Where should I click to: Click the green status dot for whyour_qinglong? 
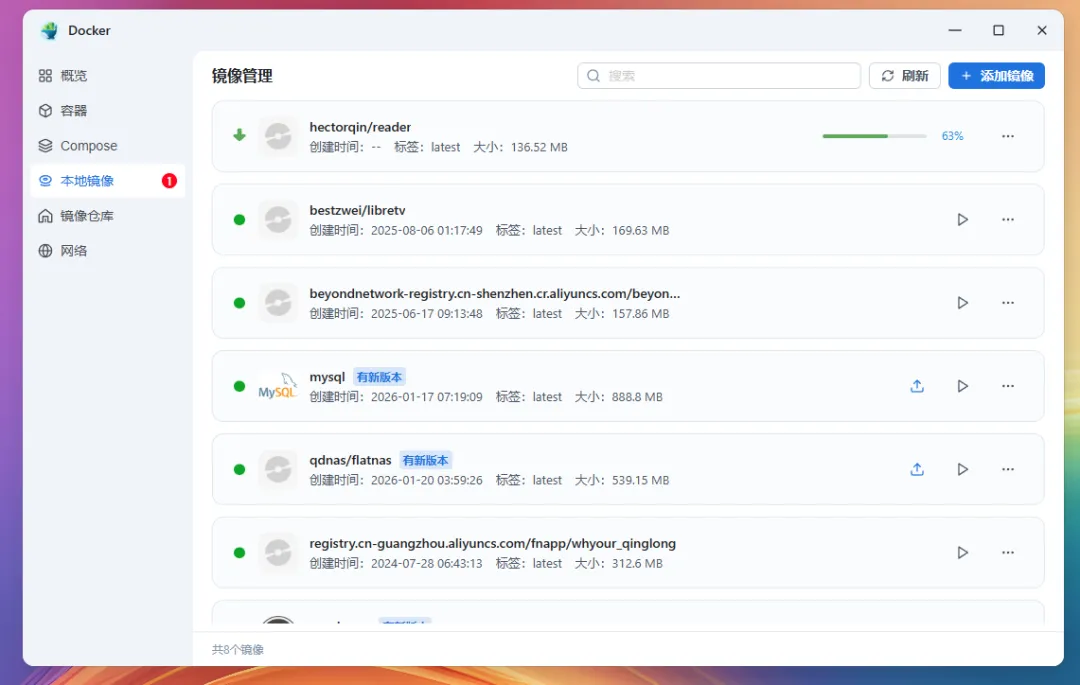(x=239, y=553)
